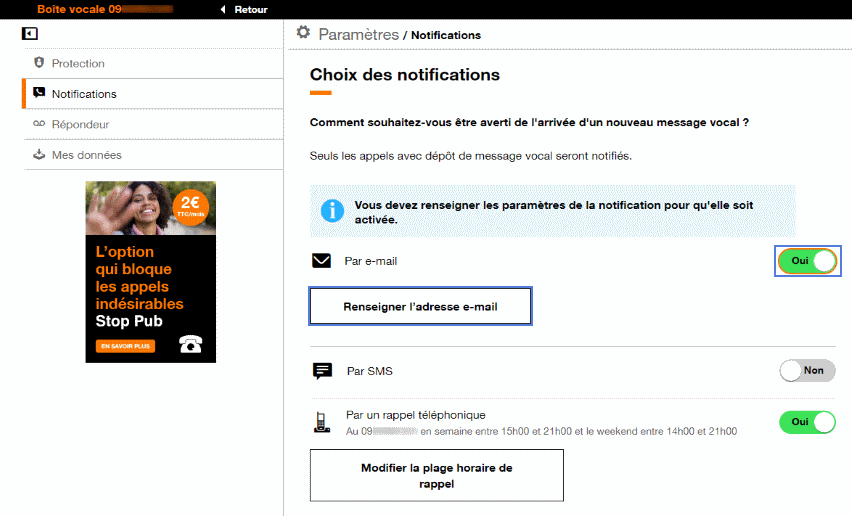852x516 pixels.
Task: Enable the Par SMS notification toggle
Action: pos(807,371)
